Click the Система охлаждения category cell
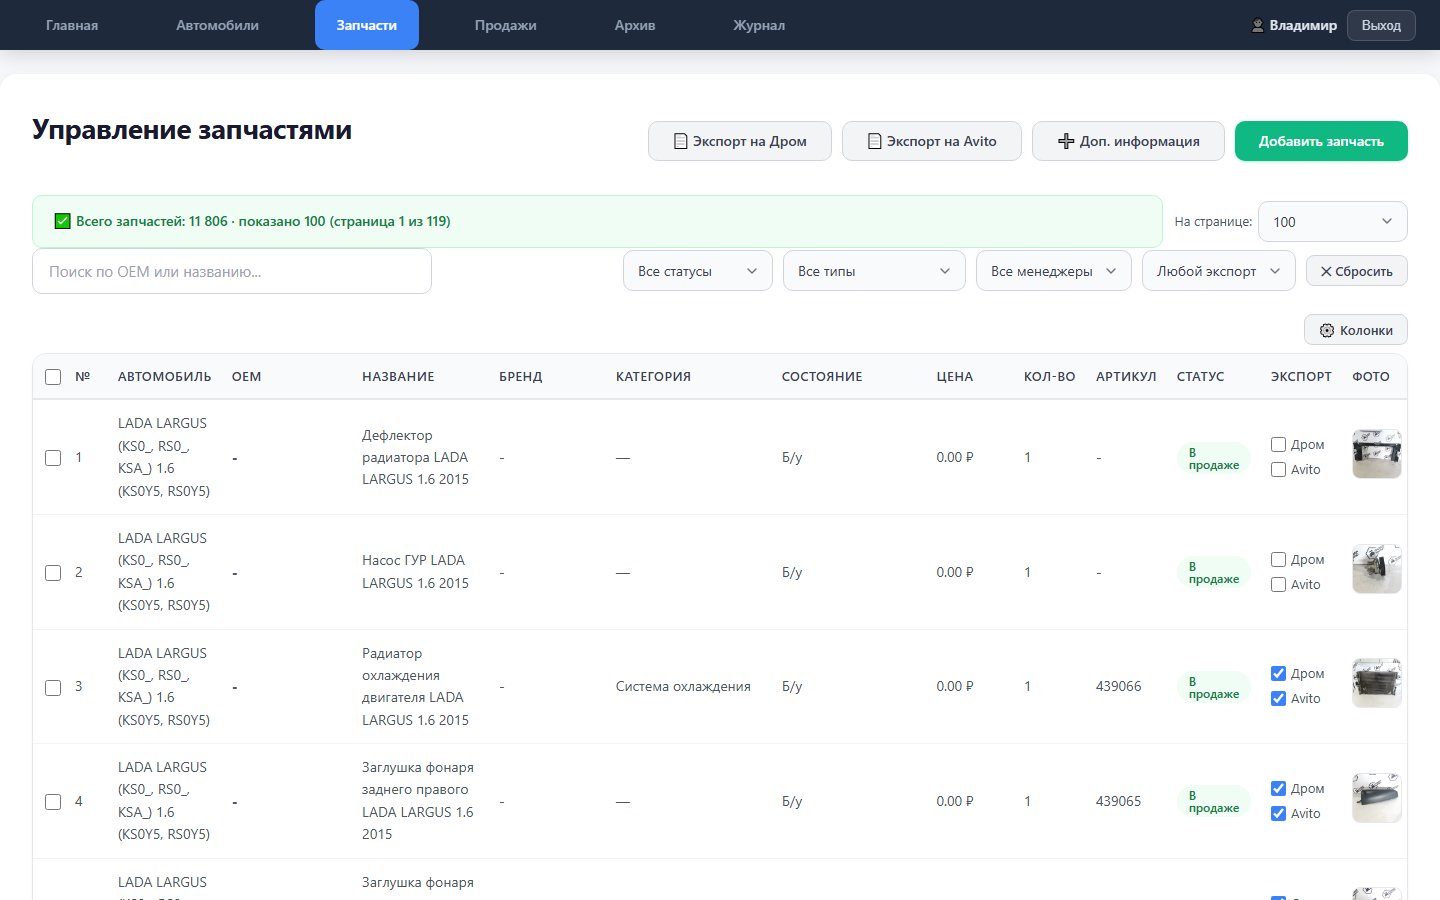This screenshot has width=1440, height=900. (x=683, y=686)
